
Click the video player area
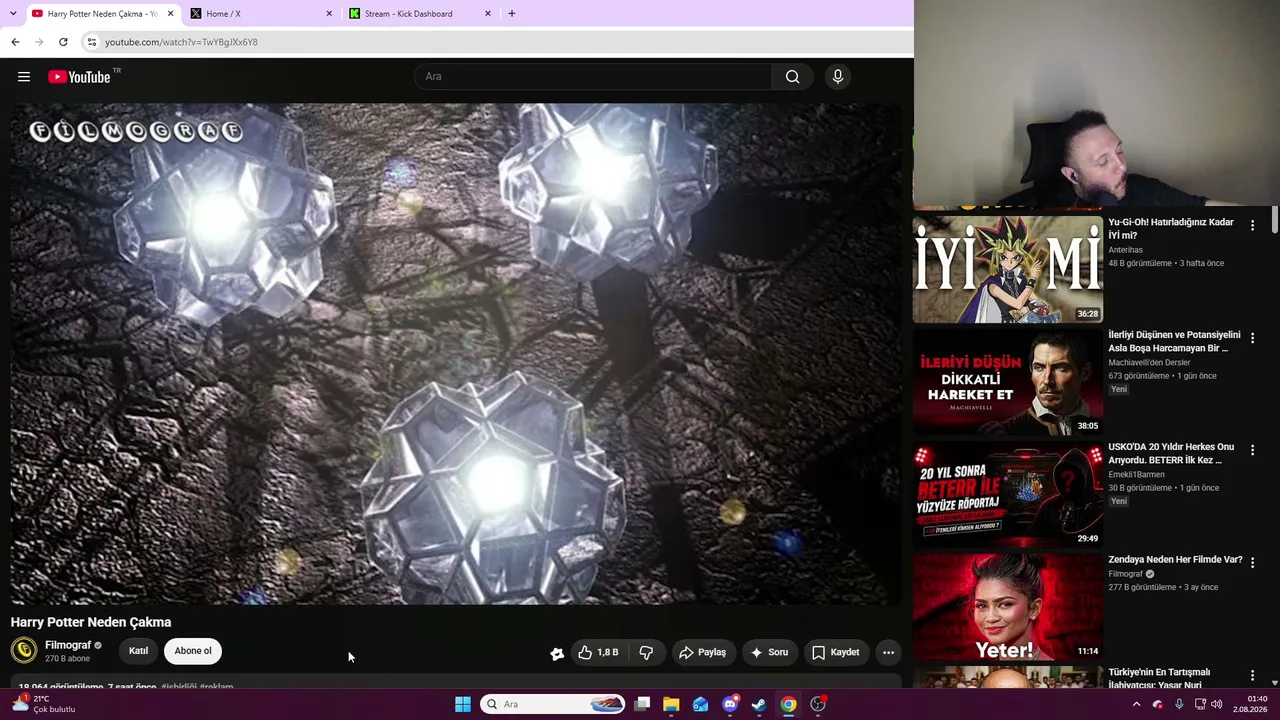click(456, 354)
